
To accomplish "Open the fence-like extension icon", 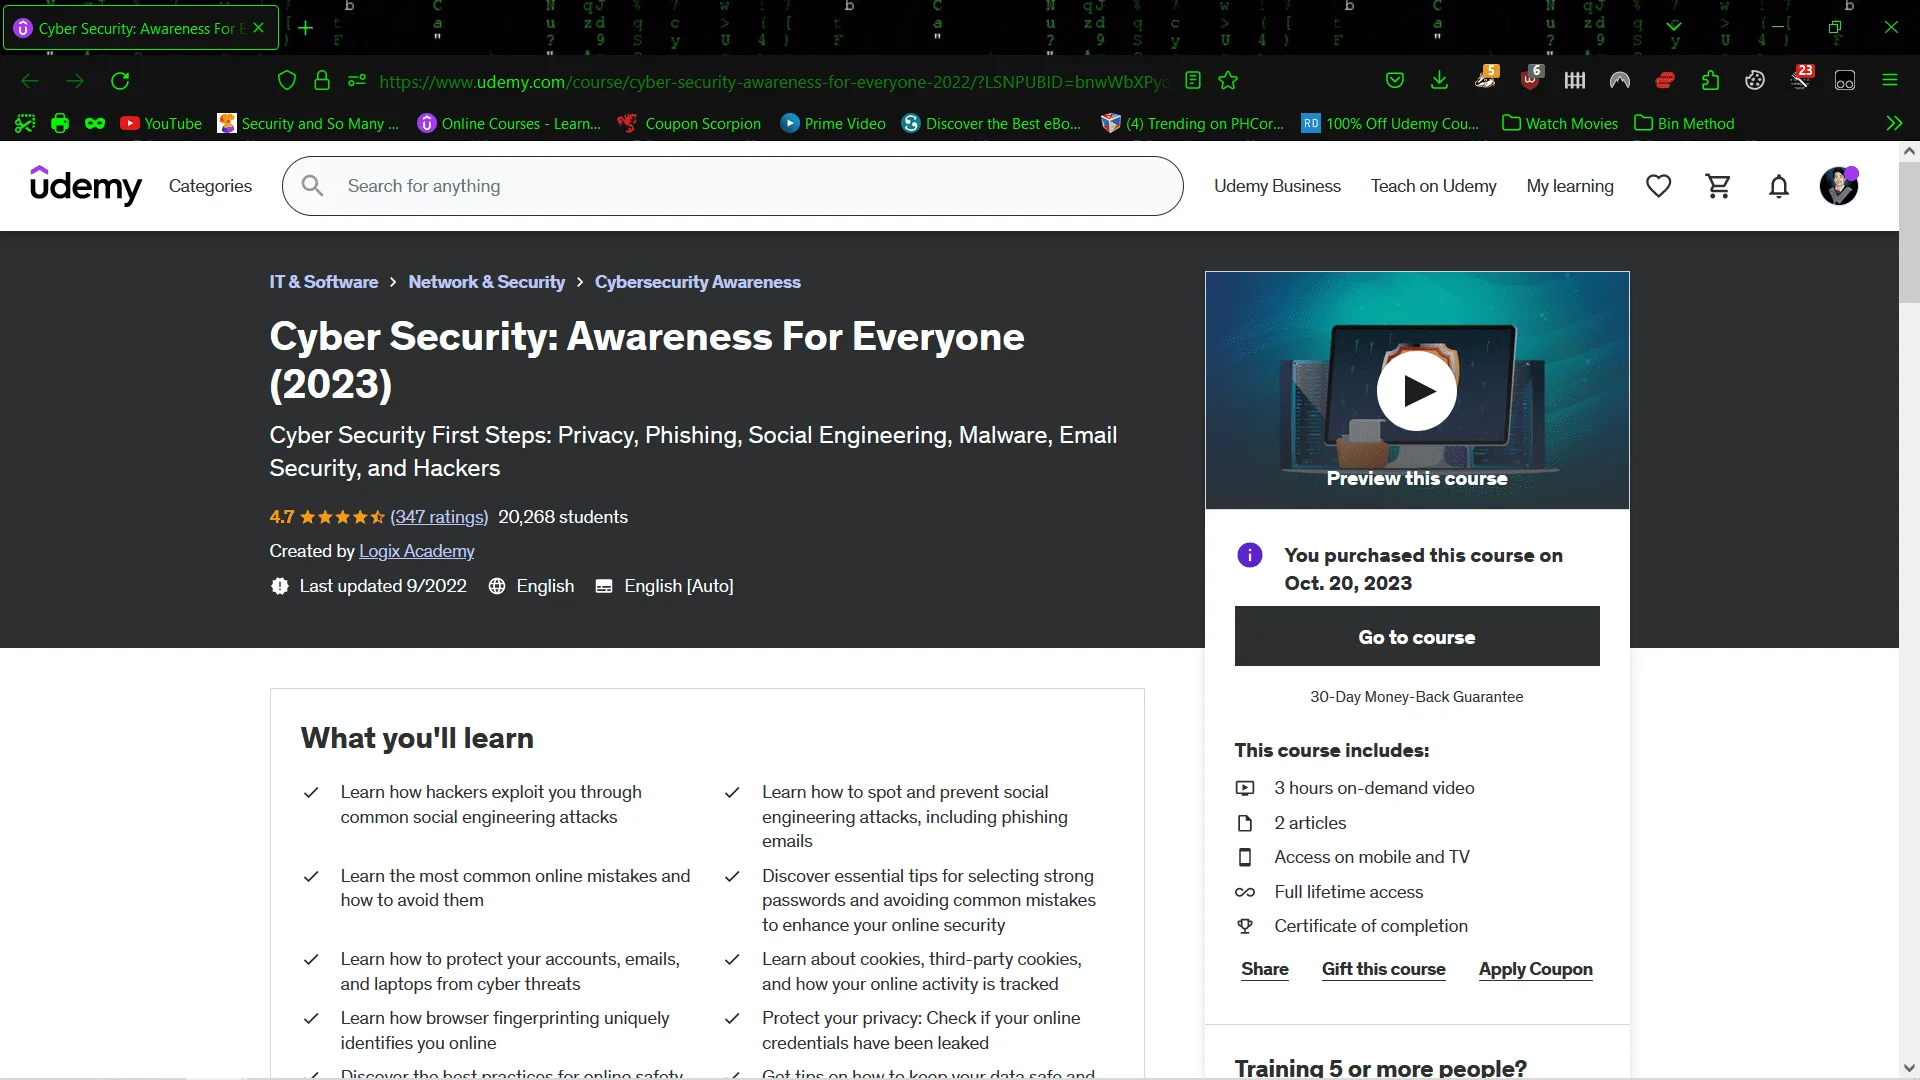I will click(1575, 81).
